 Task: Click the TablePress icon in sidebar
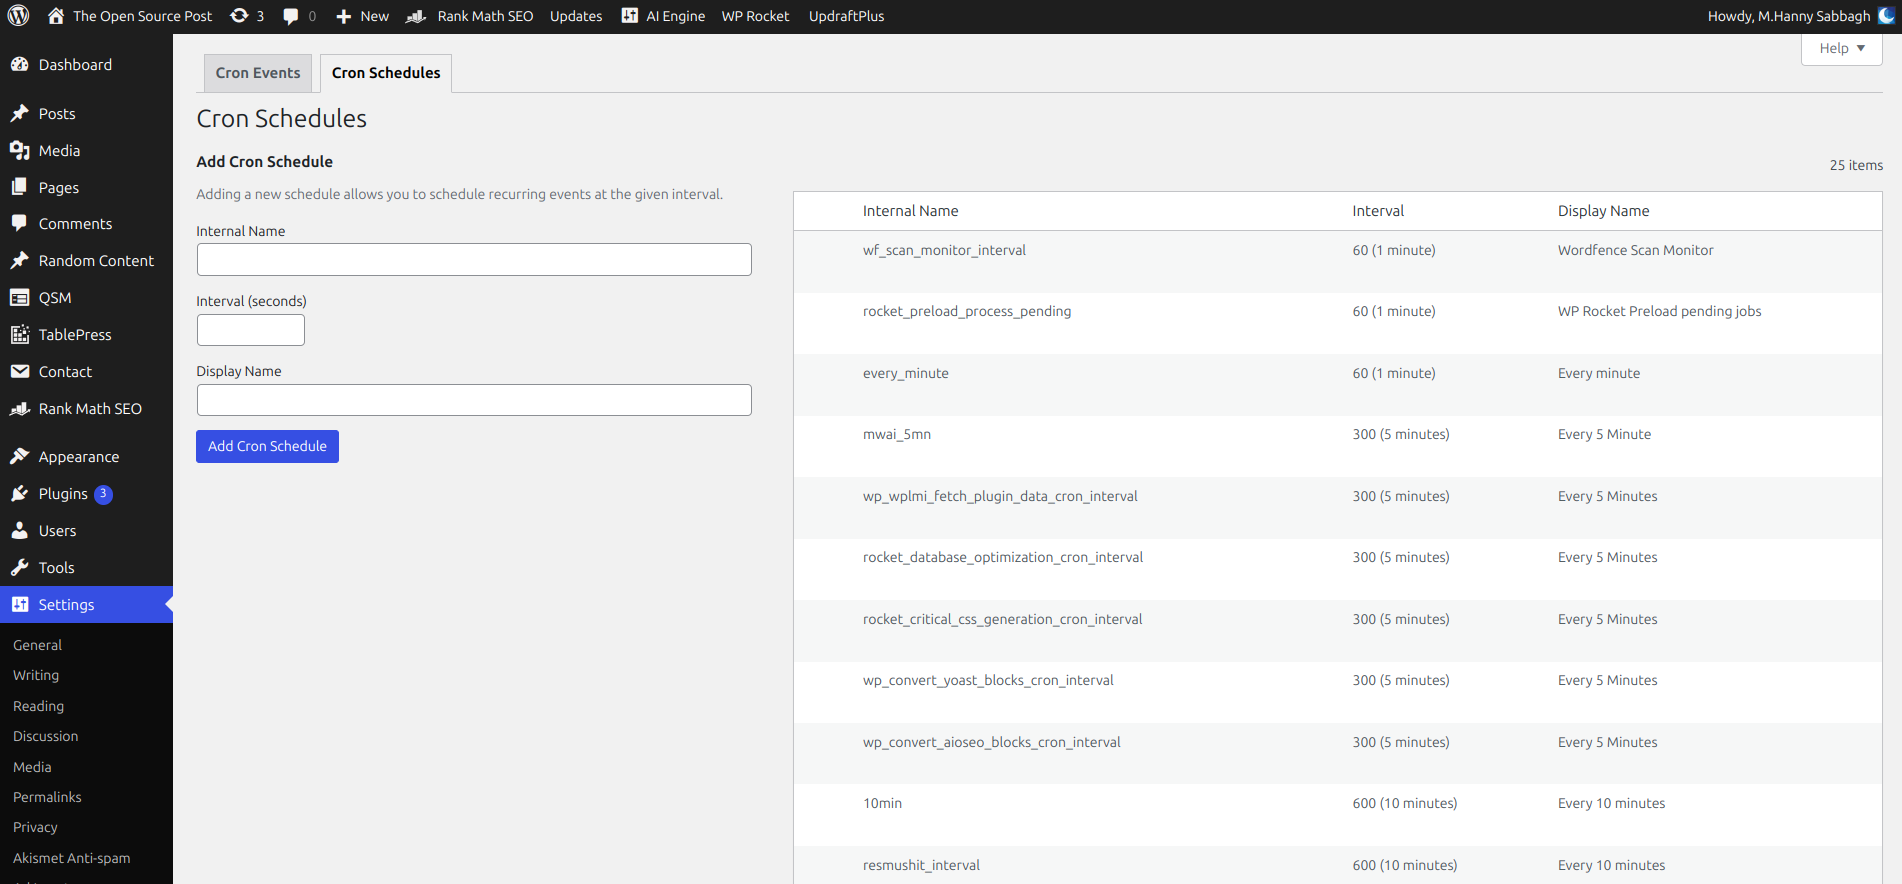(19, 335)
